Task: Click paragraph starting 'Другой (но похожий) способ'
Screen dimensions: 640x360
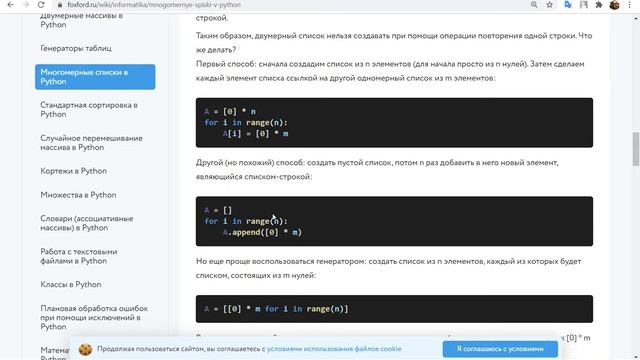Action: (x=377, y=170)
